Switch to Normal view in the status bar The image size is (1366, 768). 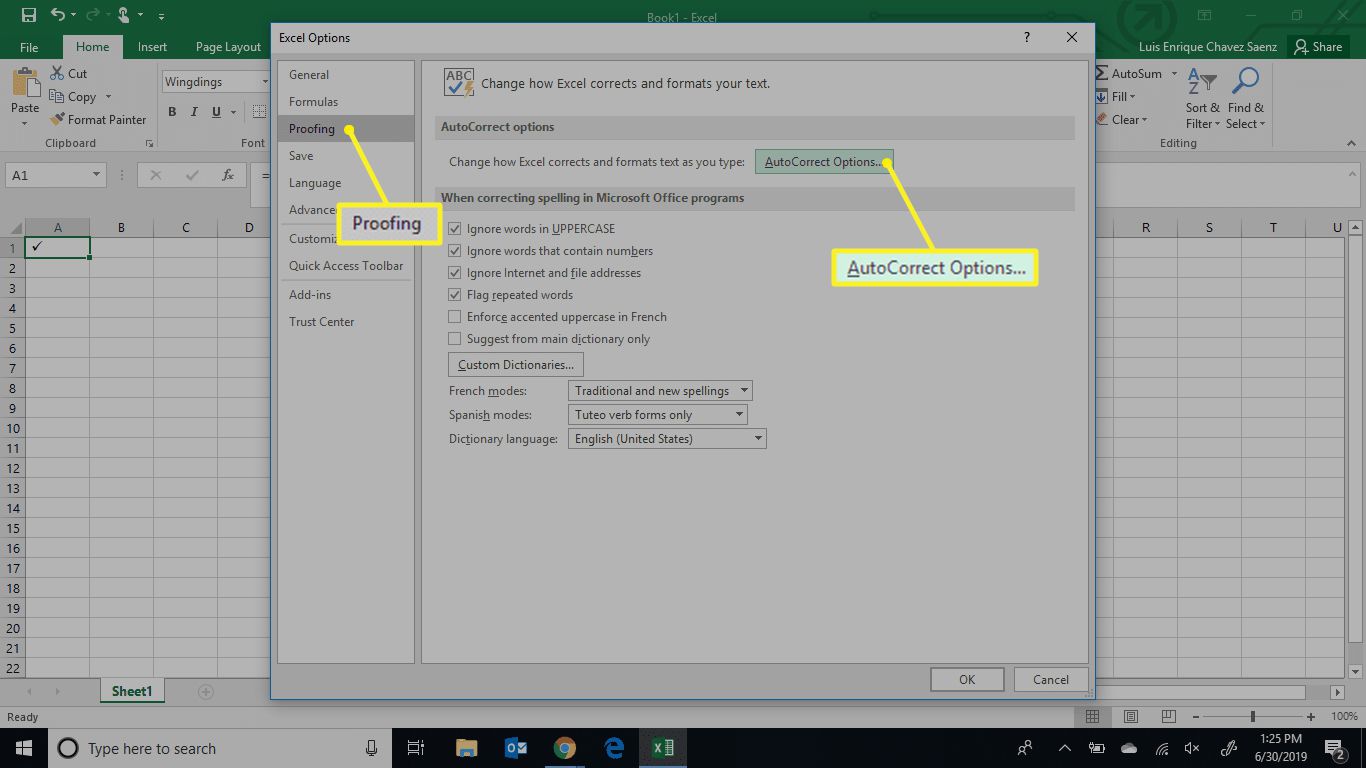pos(1093,717)
